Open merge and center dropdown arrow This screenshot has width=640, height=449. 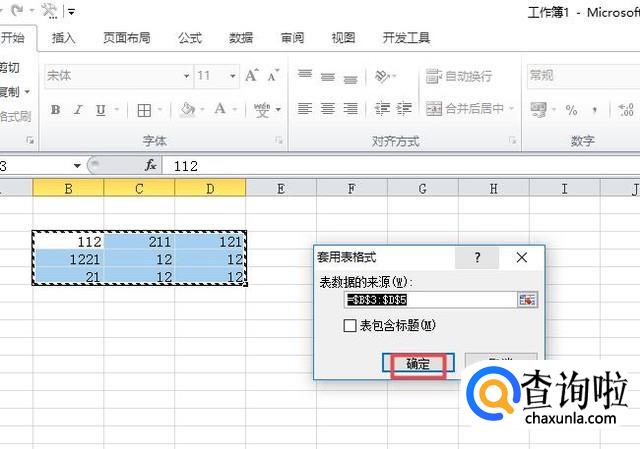(511, 109)
